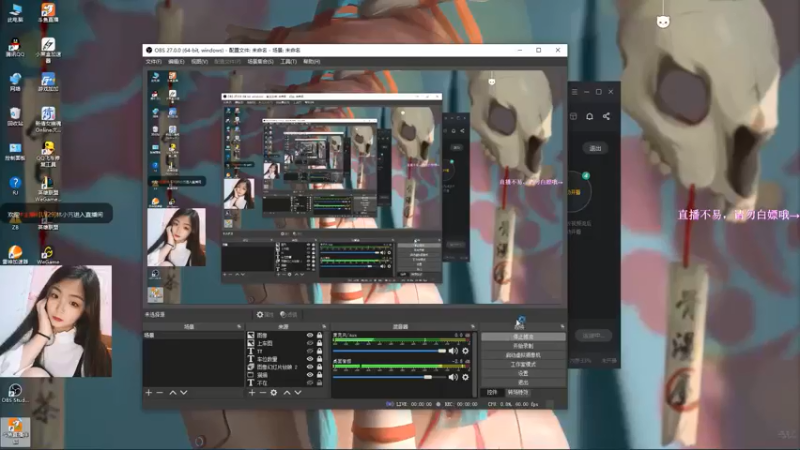Click the 启动虚拟摄像机 virtual camera button
This screenshot has width=800, height=450.
(x=523, y=355)
